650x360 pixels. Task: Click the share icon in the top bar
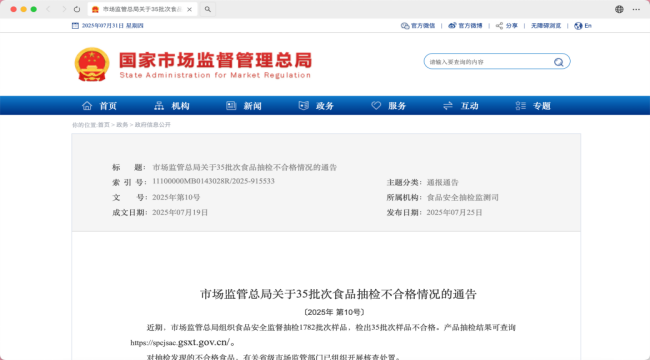(500, 26)
